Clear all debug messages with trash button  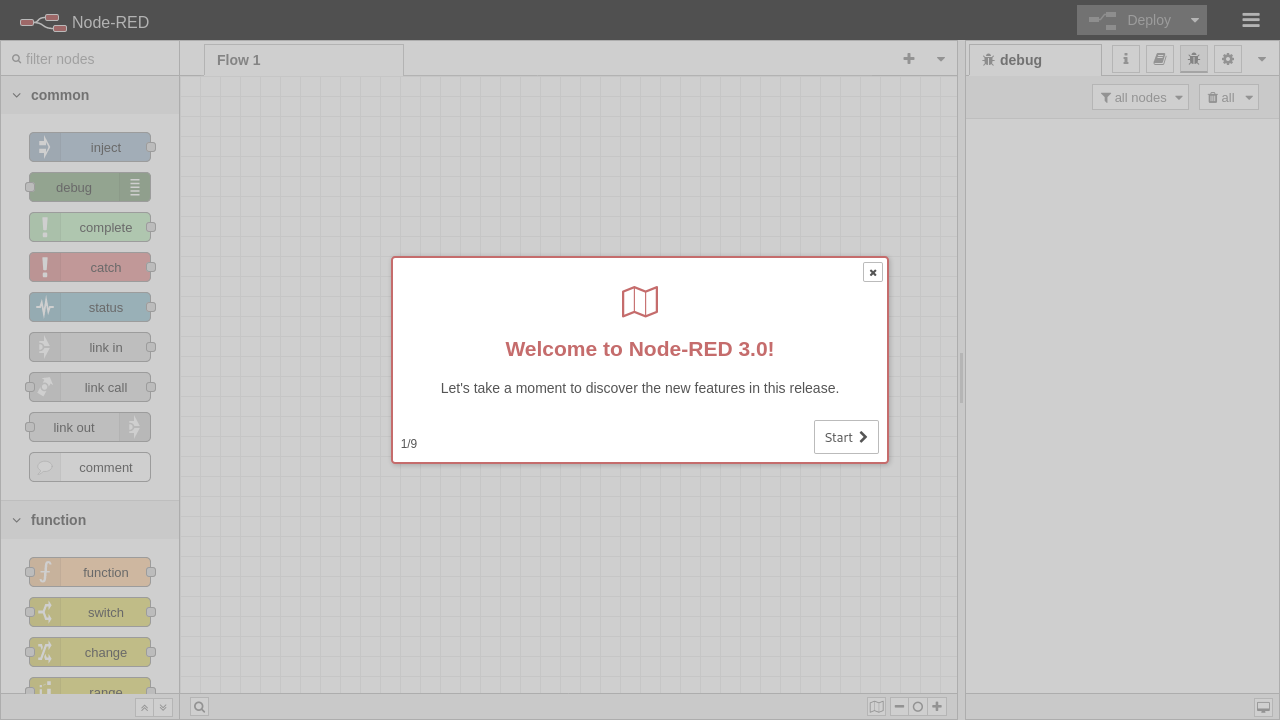pyautogui.click(x=1220, y=97)
